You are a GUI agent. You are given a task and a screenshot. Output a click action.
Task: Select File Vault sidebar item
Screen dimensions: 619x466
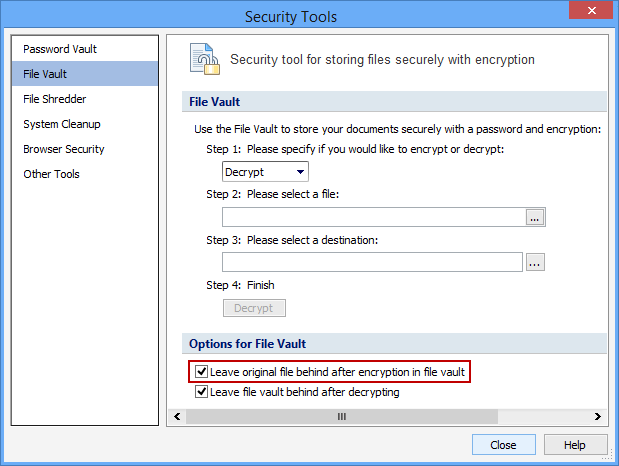[x=45, y=74]
